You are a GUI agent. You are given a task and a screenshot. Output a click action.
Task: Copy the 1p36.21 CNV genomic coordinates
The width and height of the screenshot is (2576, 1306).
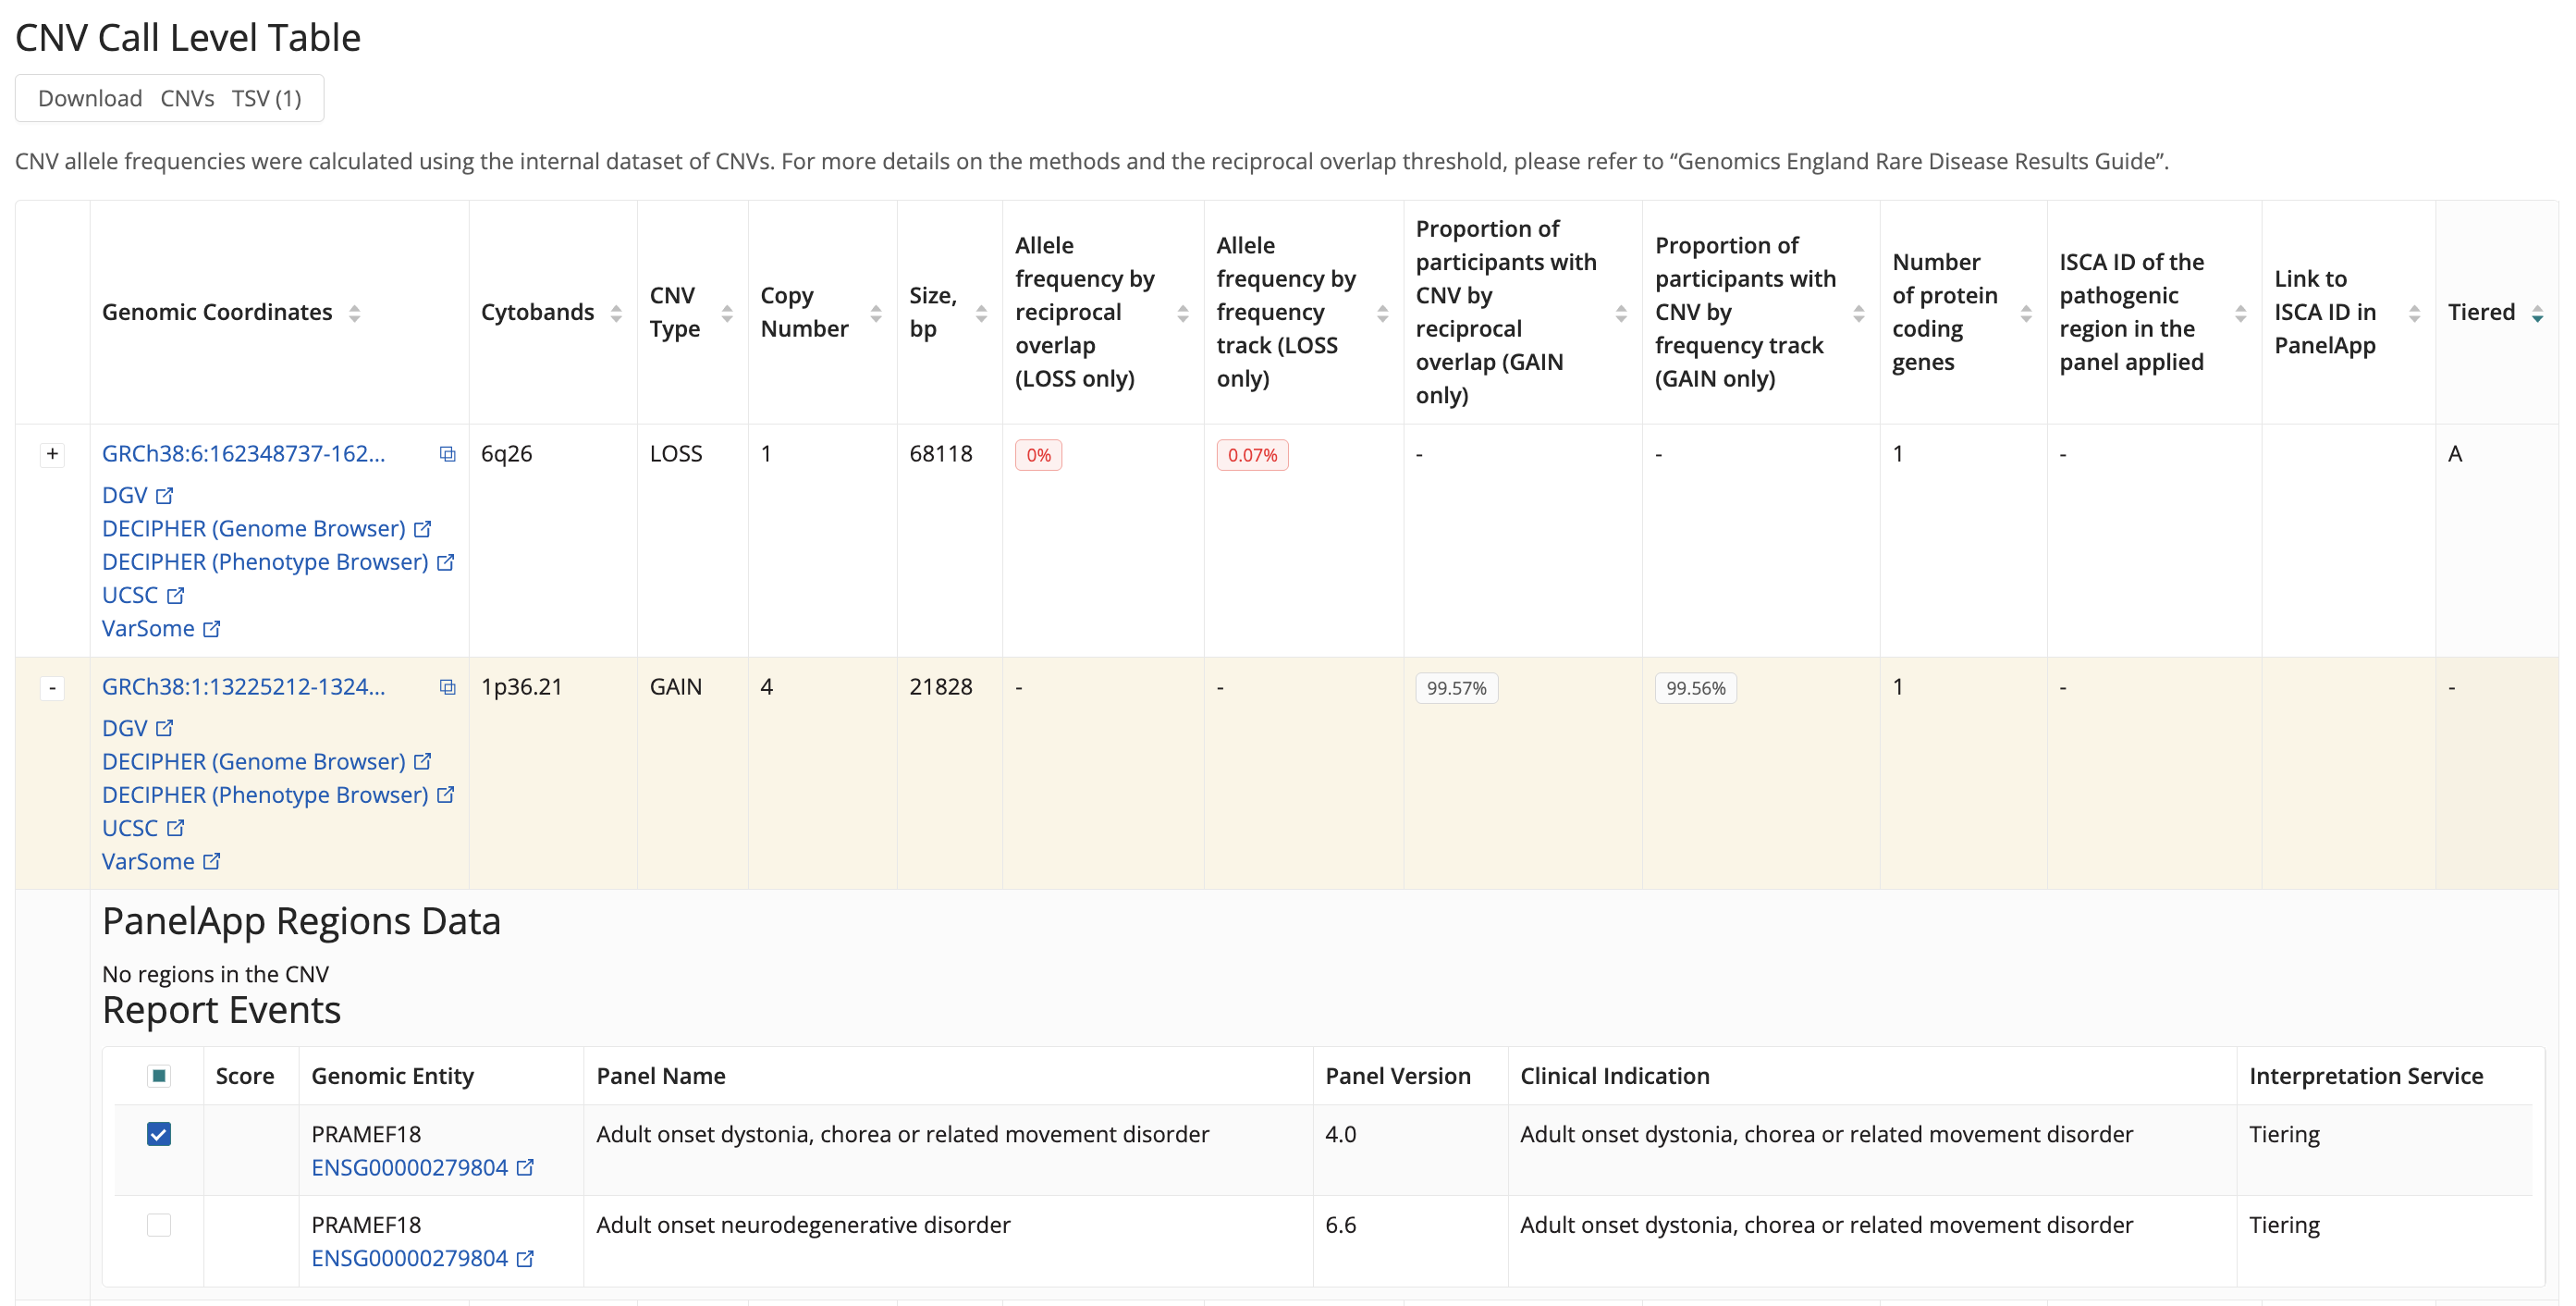click(x=447, y=687)
